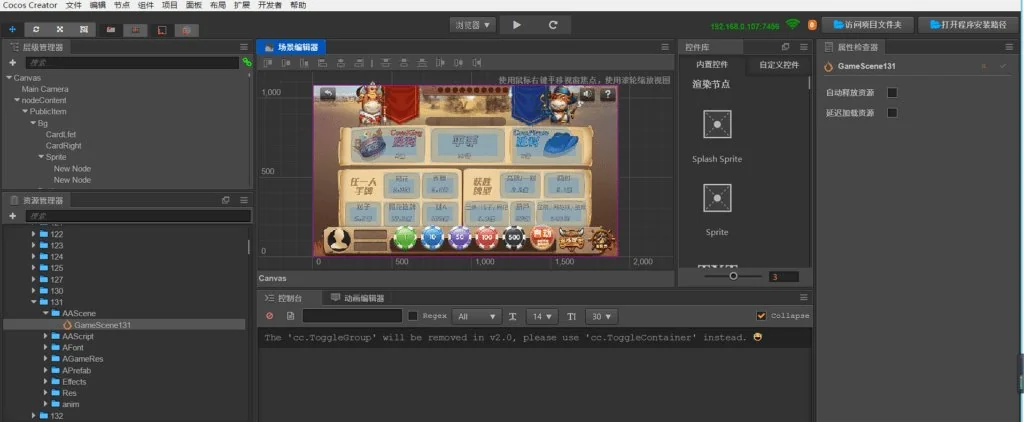The width and height of the screenshot is (1024, 422).
Task: Enable the 自动释放资源 checkbox
Action: tap(892, 93)
